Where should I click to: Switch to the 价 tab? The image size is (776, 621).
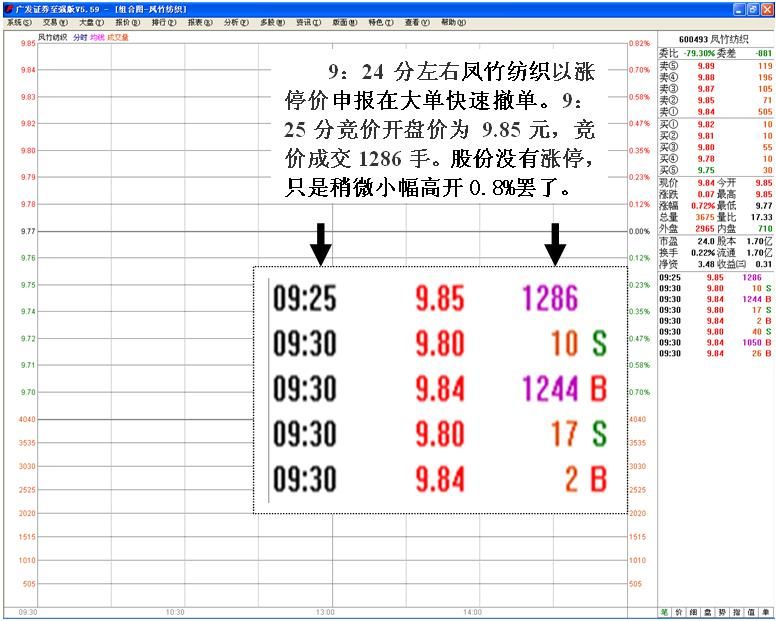pos(679,612)
